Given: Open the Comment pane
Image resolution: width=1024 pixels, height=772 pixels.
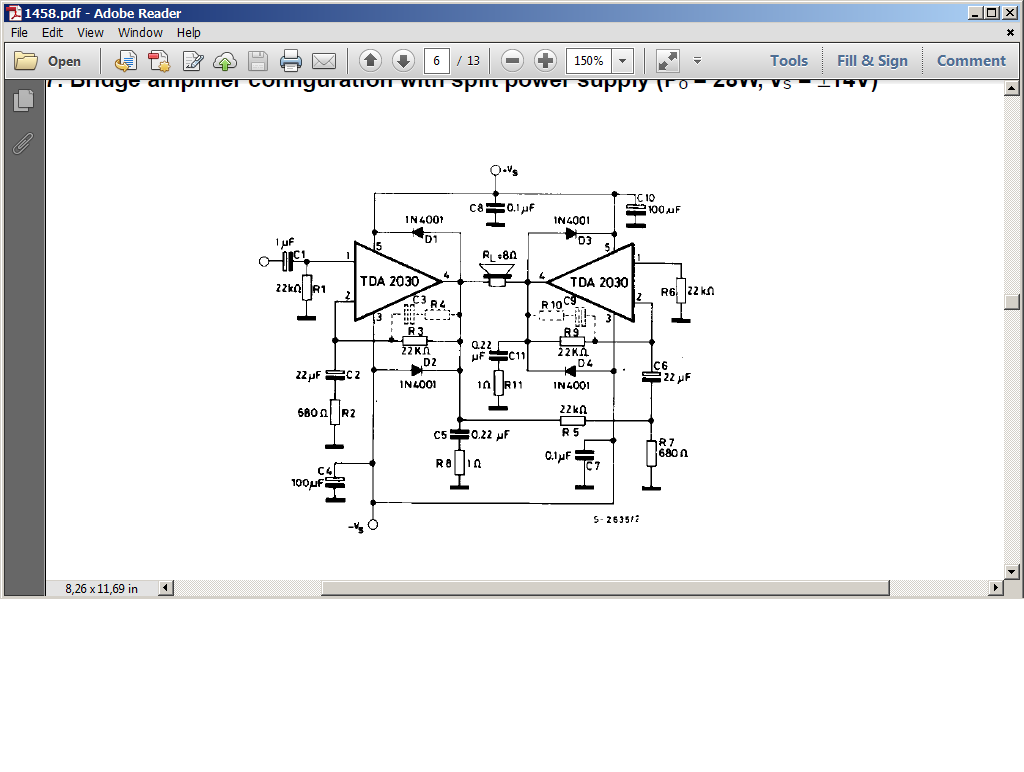Looking at the screenshot, I should (x=972, y=61).
